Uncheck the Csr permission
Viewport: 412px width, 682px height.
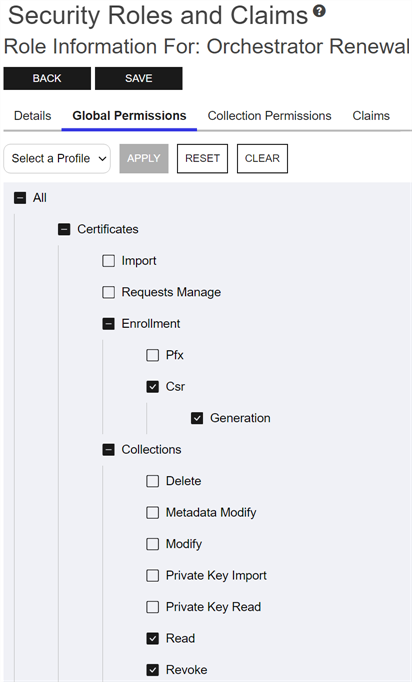[153, 387]
